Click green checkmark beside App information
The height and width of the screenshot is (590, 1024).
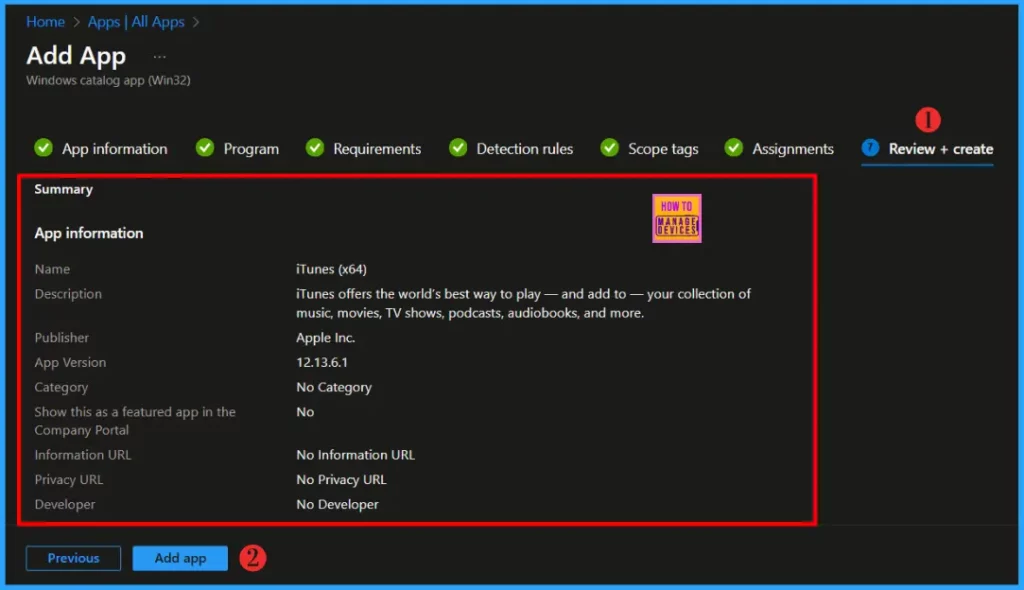(44, 148)
